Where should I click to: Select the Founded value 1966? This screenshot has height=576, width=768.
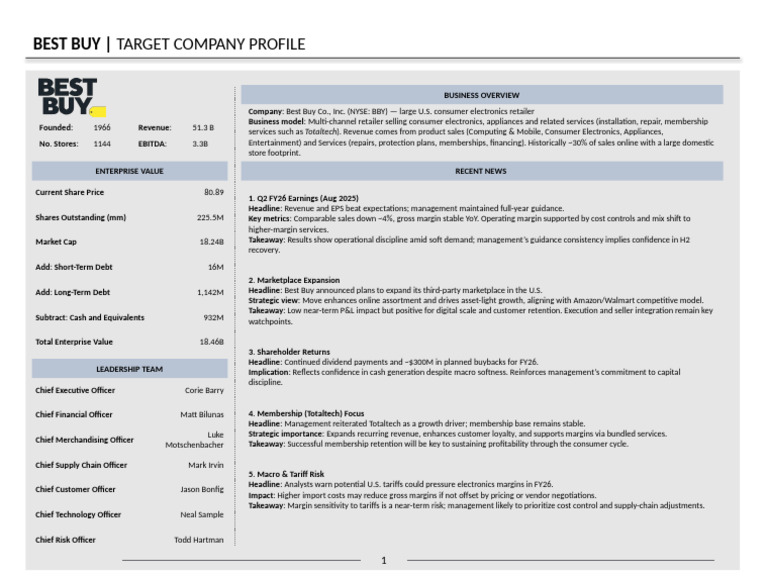(102, 127)
